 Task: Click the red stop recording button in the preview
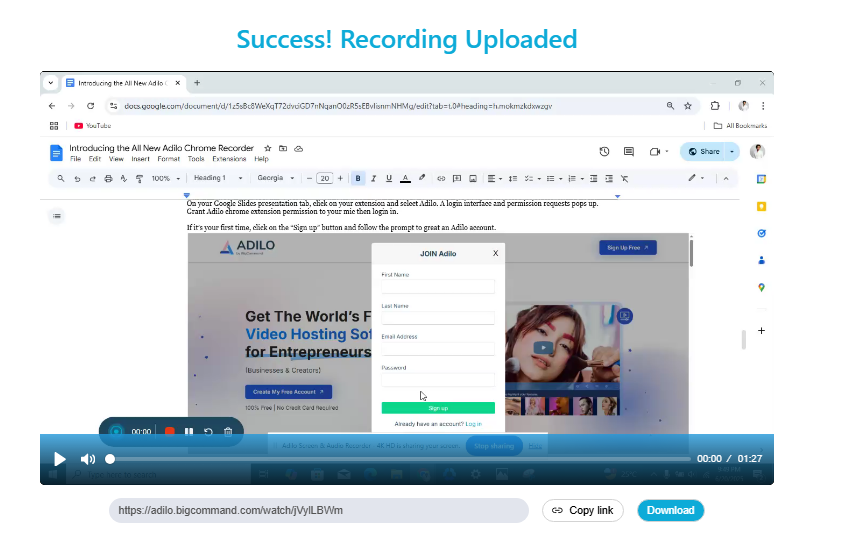(x=170, y=432)
